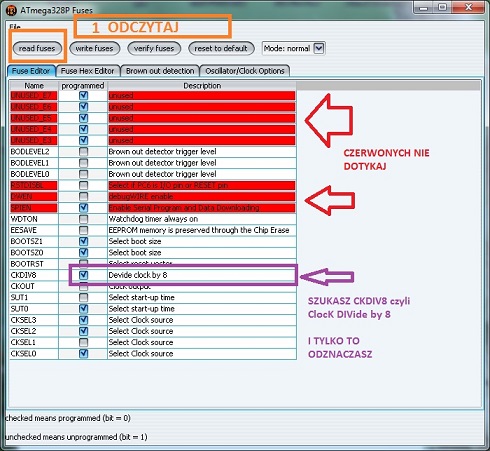Click the Description column header

coord(202,86)
